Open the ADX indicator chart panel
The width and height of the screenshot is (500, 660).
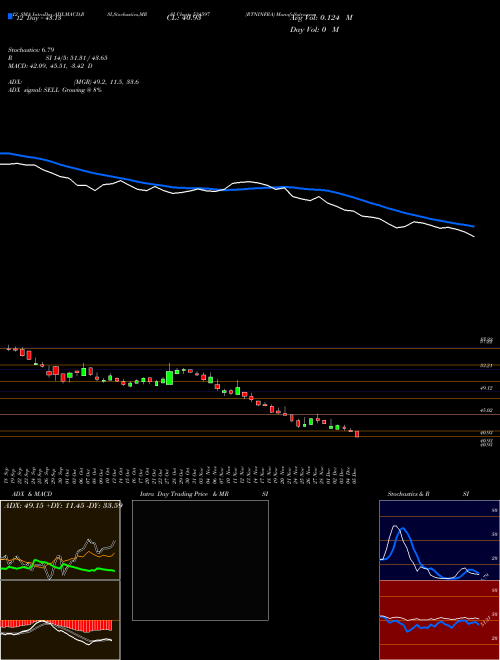tap(60, 540)
